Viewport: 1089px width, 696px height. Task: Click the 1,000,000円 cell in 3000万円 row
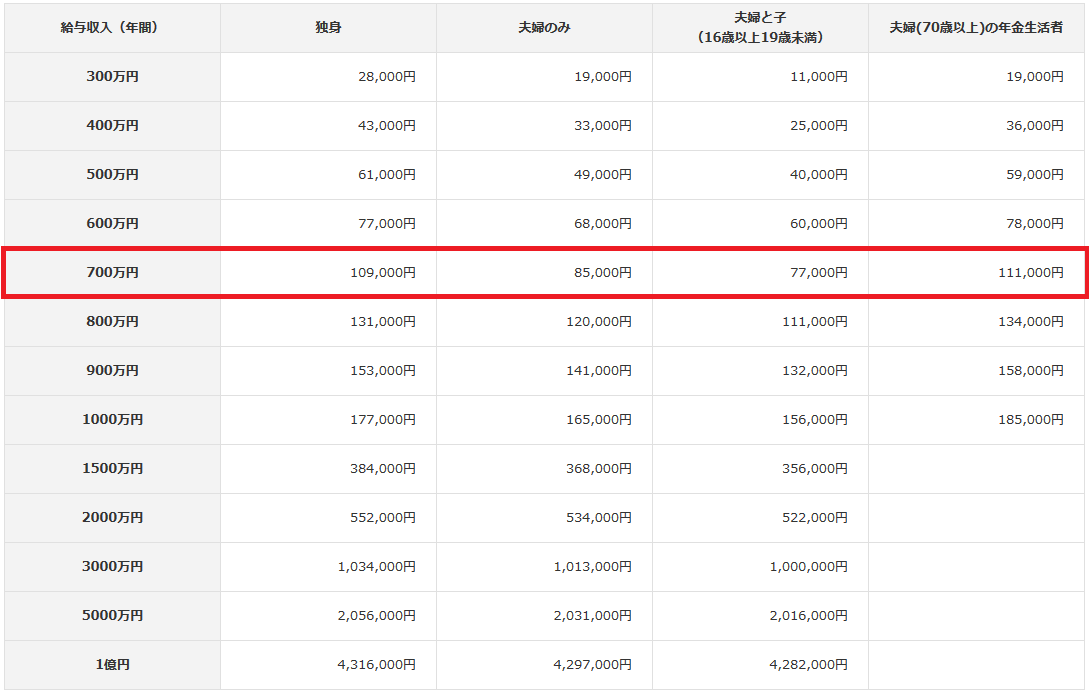808,566
